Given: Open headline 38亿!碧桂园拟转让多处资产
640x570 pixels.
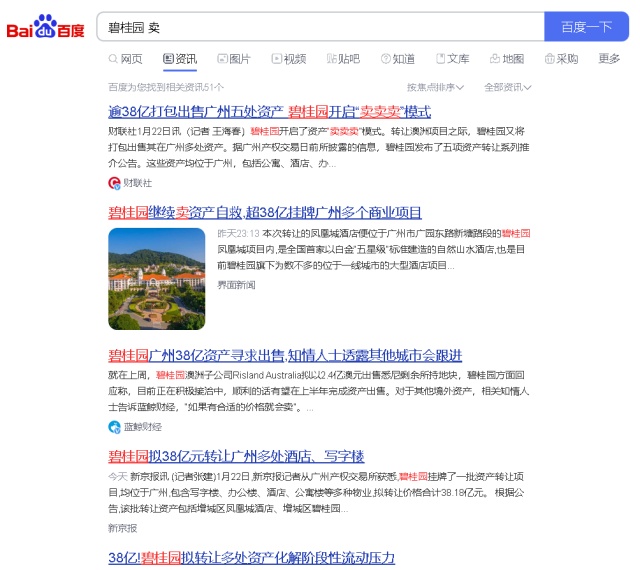Looking at the screenshot, I should point(251,558).
